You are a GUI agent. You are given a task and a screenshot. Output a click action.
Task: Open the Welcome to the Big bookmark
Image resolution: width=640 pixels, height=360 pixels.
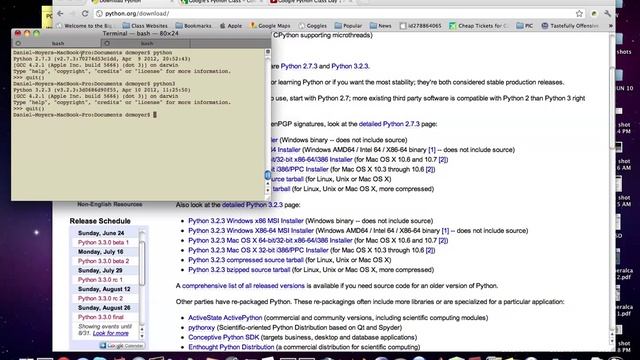click(84, 26)
